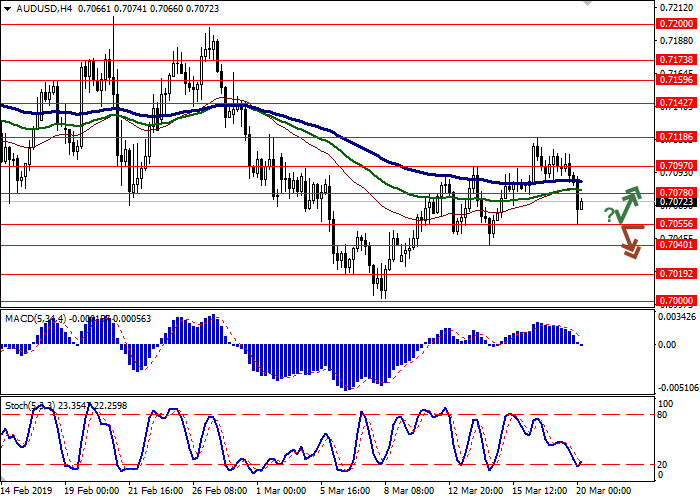Select the 0.71738 price level label
The width and height of the screenshot is (700, 500).
click(677, 60)
